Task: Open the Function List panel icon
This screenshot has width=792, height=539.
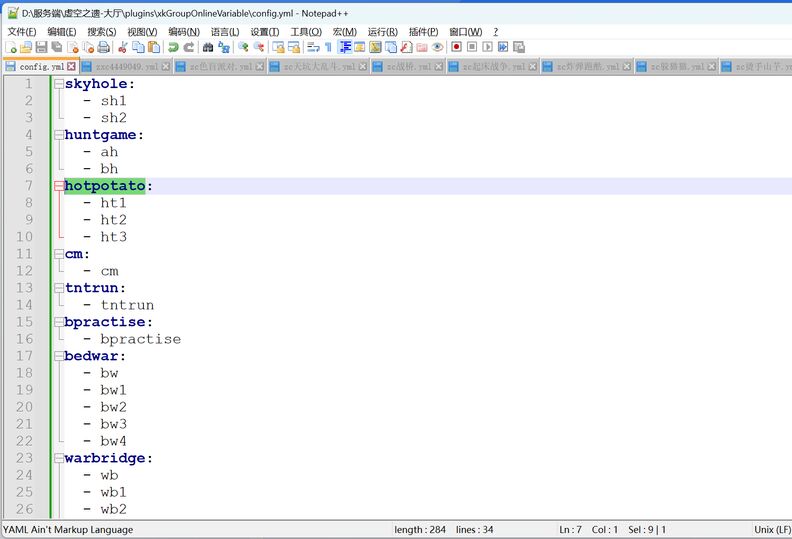Action: [406, 47]
